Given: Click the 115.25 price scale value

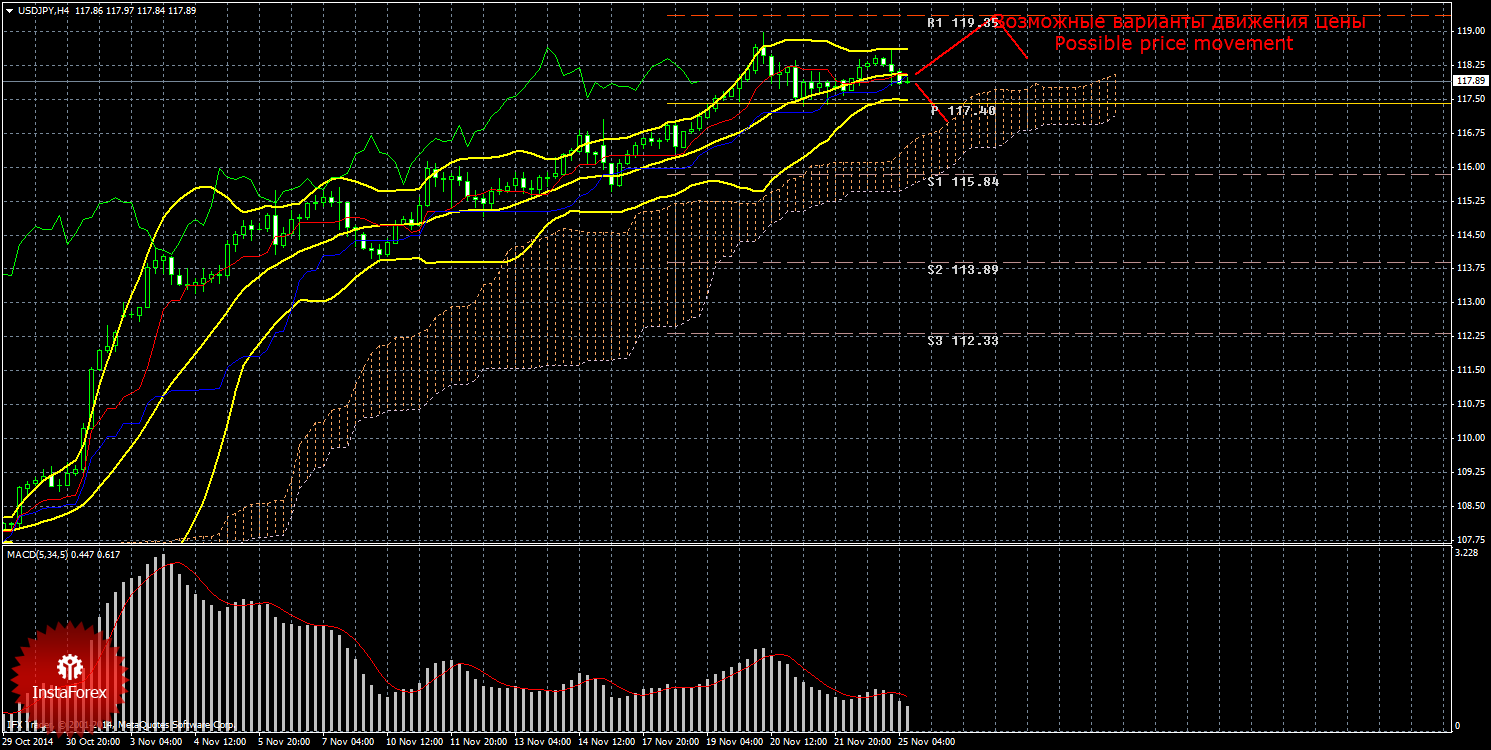Looking at the screenshot, I should pyautogui.click(x=1470, y=201).
